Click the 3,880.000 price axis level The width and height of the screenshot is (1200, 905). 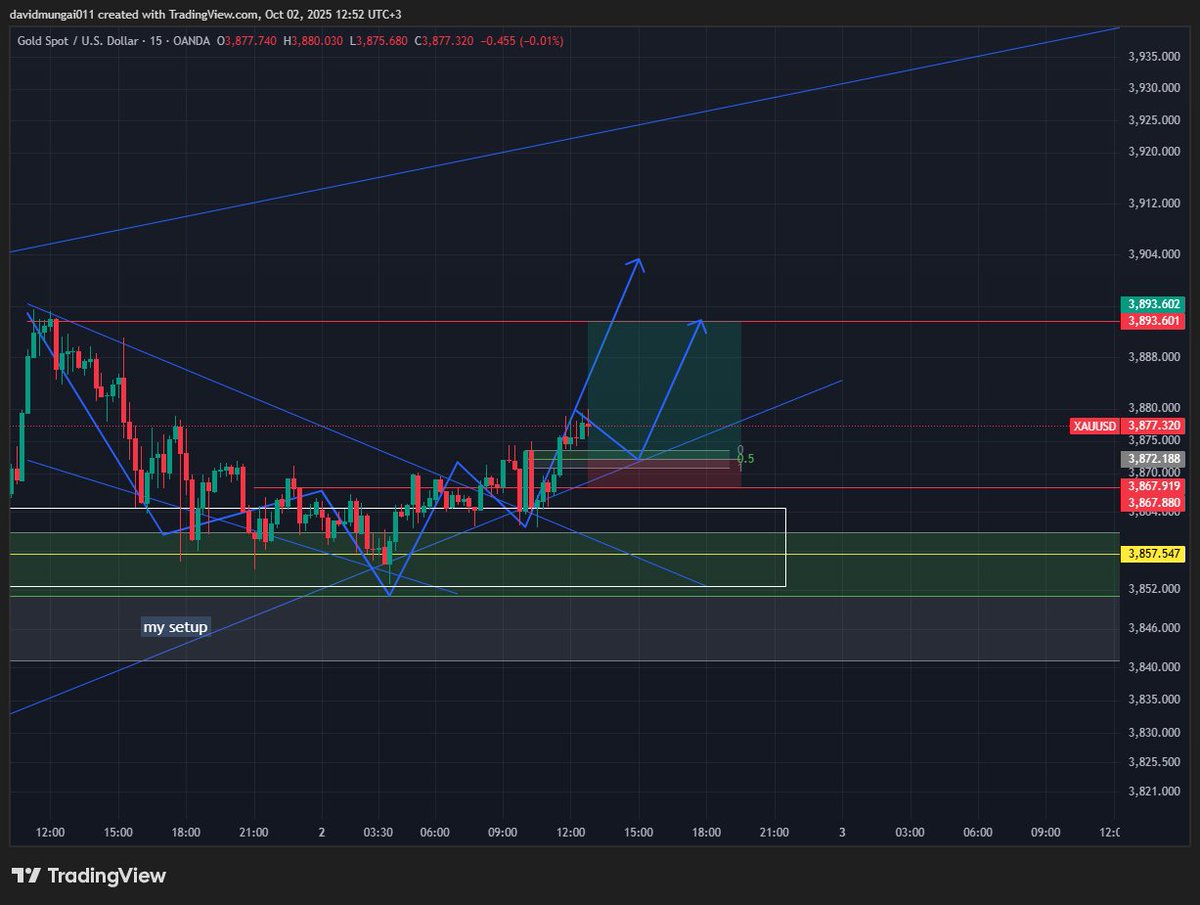[x=1154, y=408]
